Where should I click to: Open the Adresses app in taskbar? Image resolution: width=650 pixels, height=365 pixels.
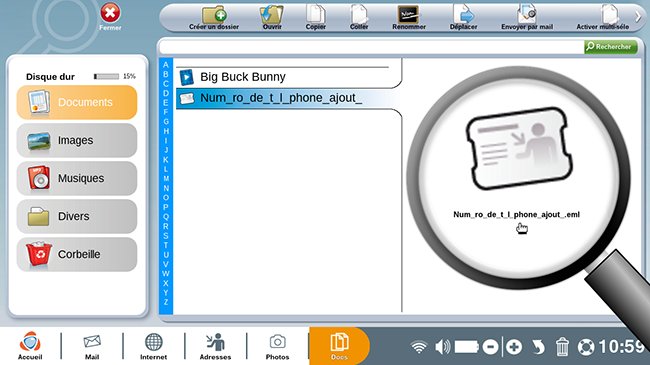point(215,346)
